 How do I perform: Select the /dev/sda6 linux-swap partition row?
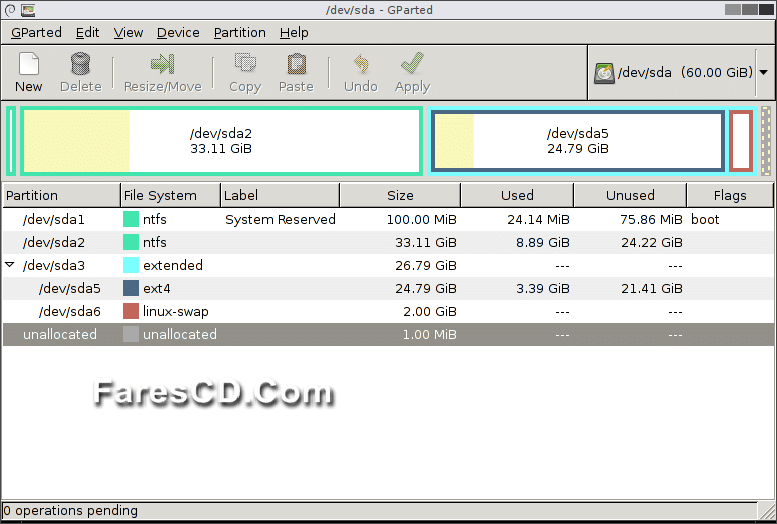pyautogui.click(x=388, y=311)
